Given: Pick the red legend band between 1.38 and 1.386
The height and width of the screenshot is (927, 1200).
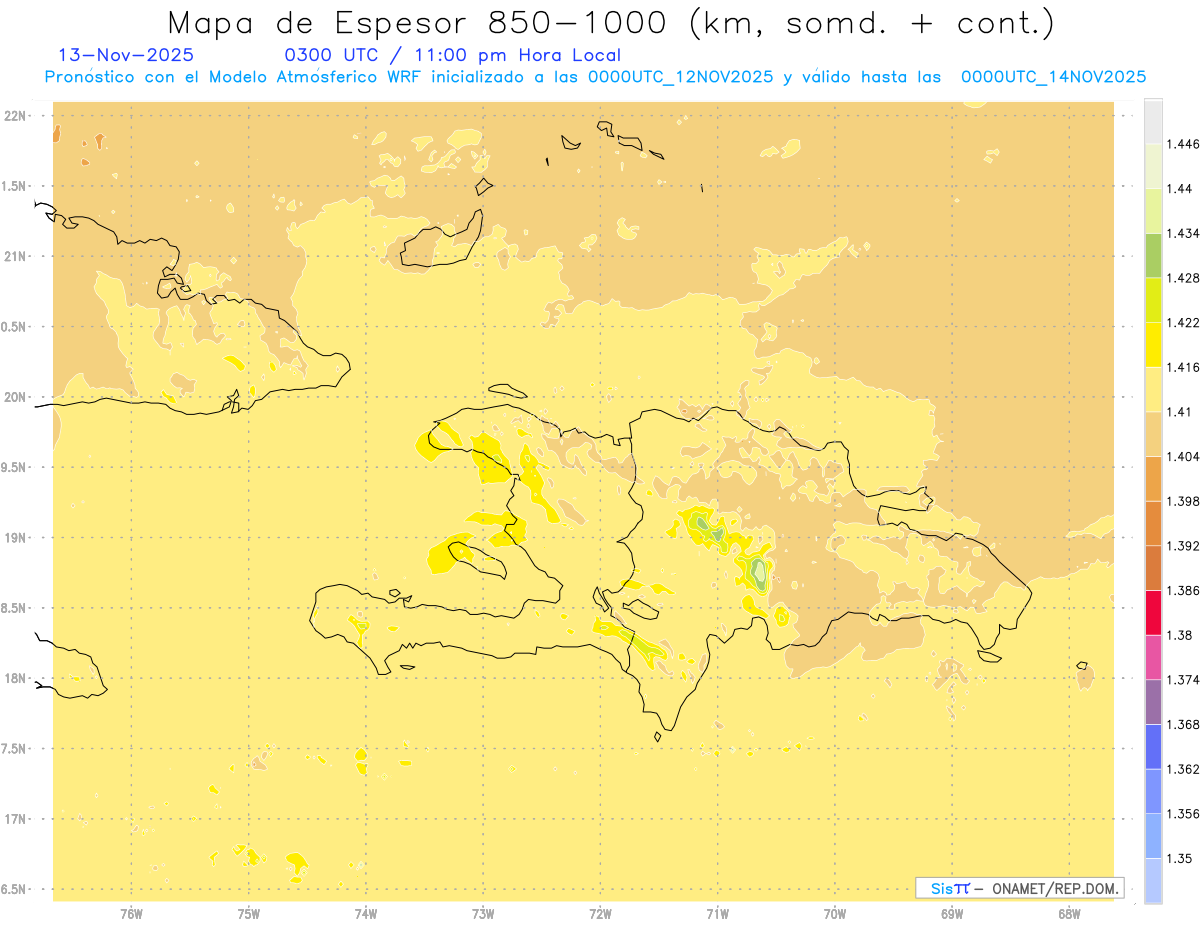Looking at the screenshot, I should pos(1153,612).
